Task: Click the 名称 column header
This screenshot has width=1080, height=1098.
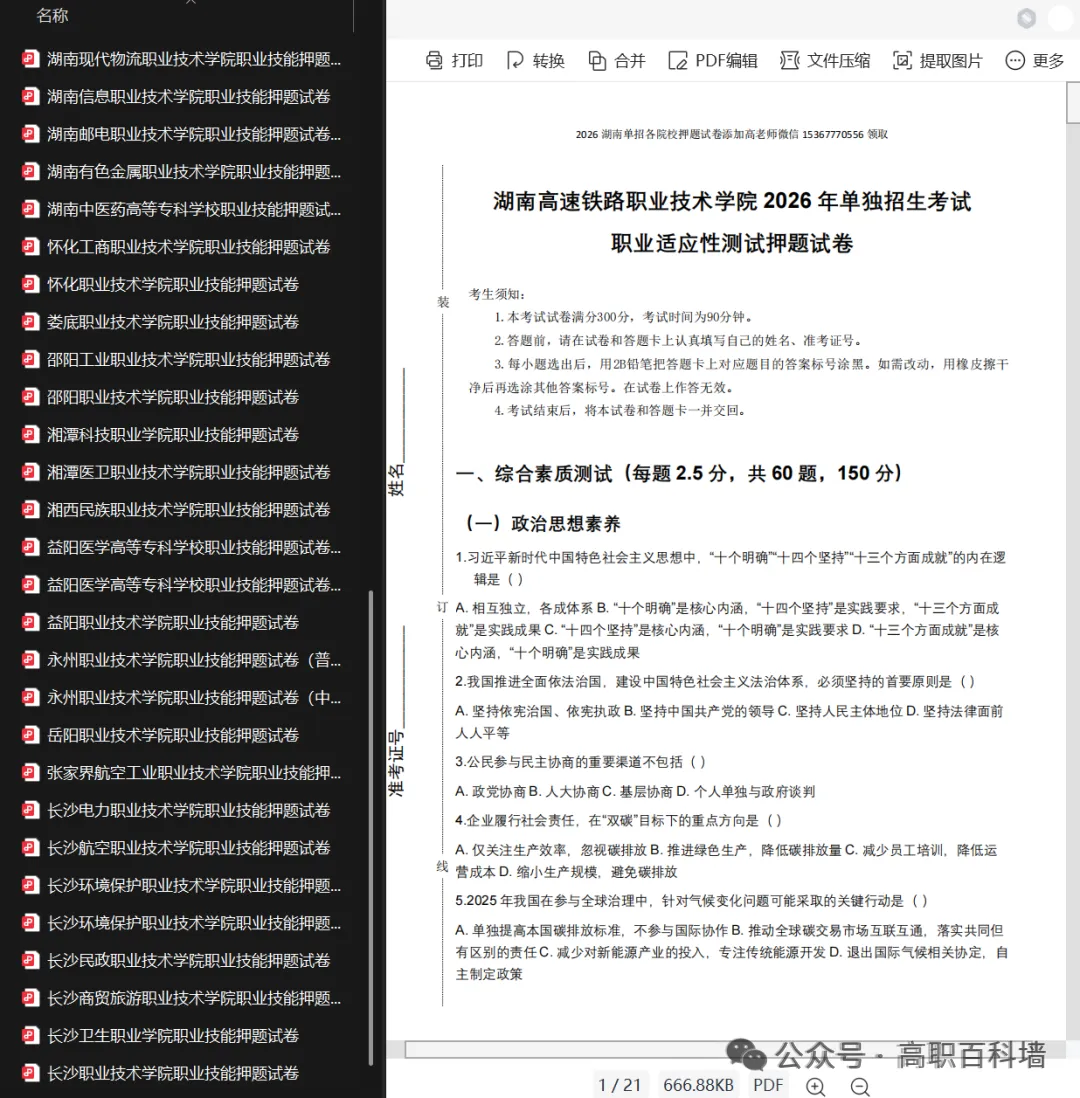Action: [52, 15]
